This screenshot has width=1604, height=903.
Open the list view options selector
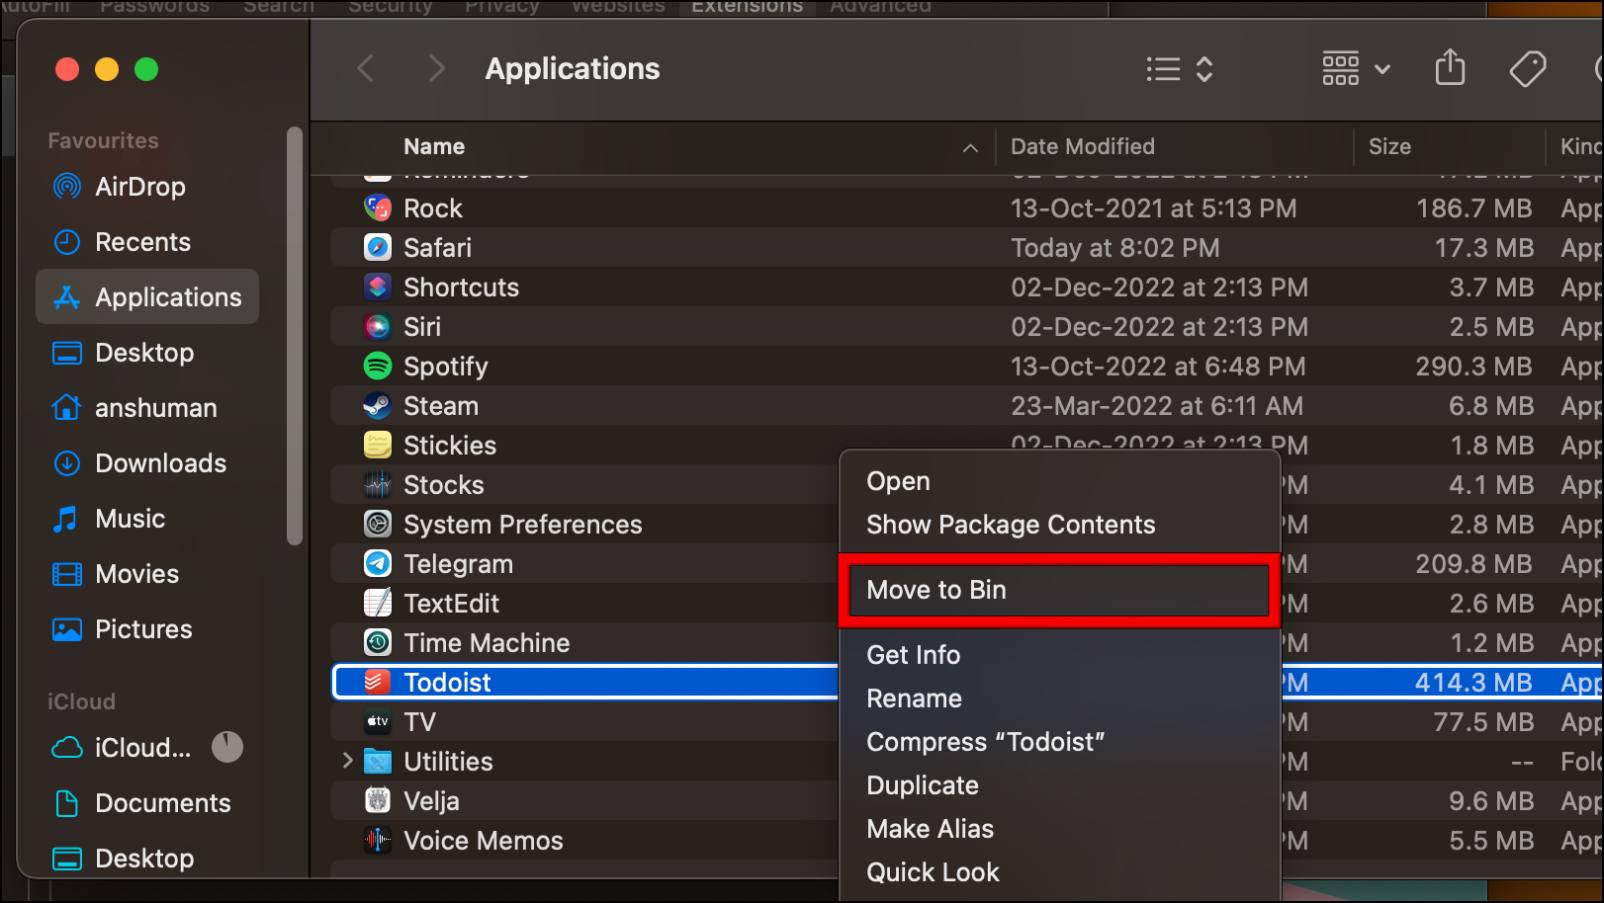pos(1180,69)
